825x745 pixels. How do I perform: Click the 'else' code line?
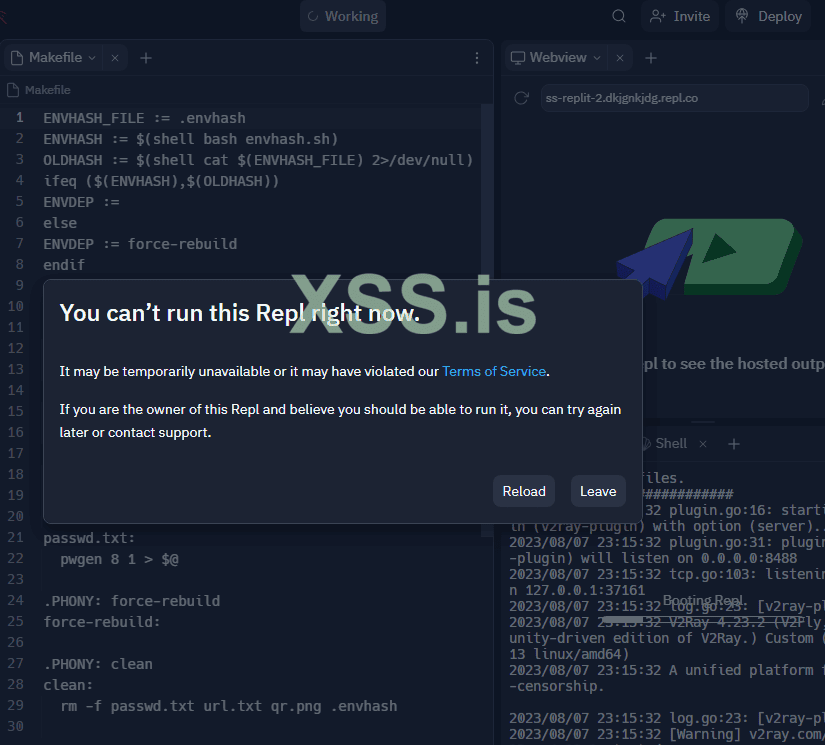60,223
